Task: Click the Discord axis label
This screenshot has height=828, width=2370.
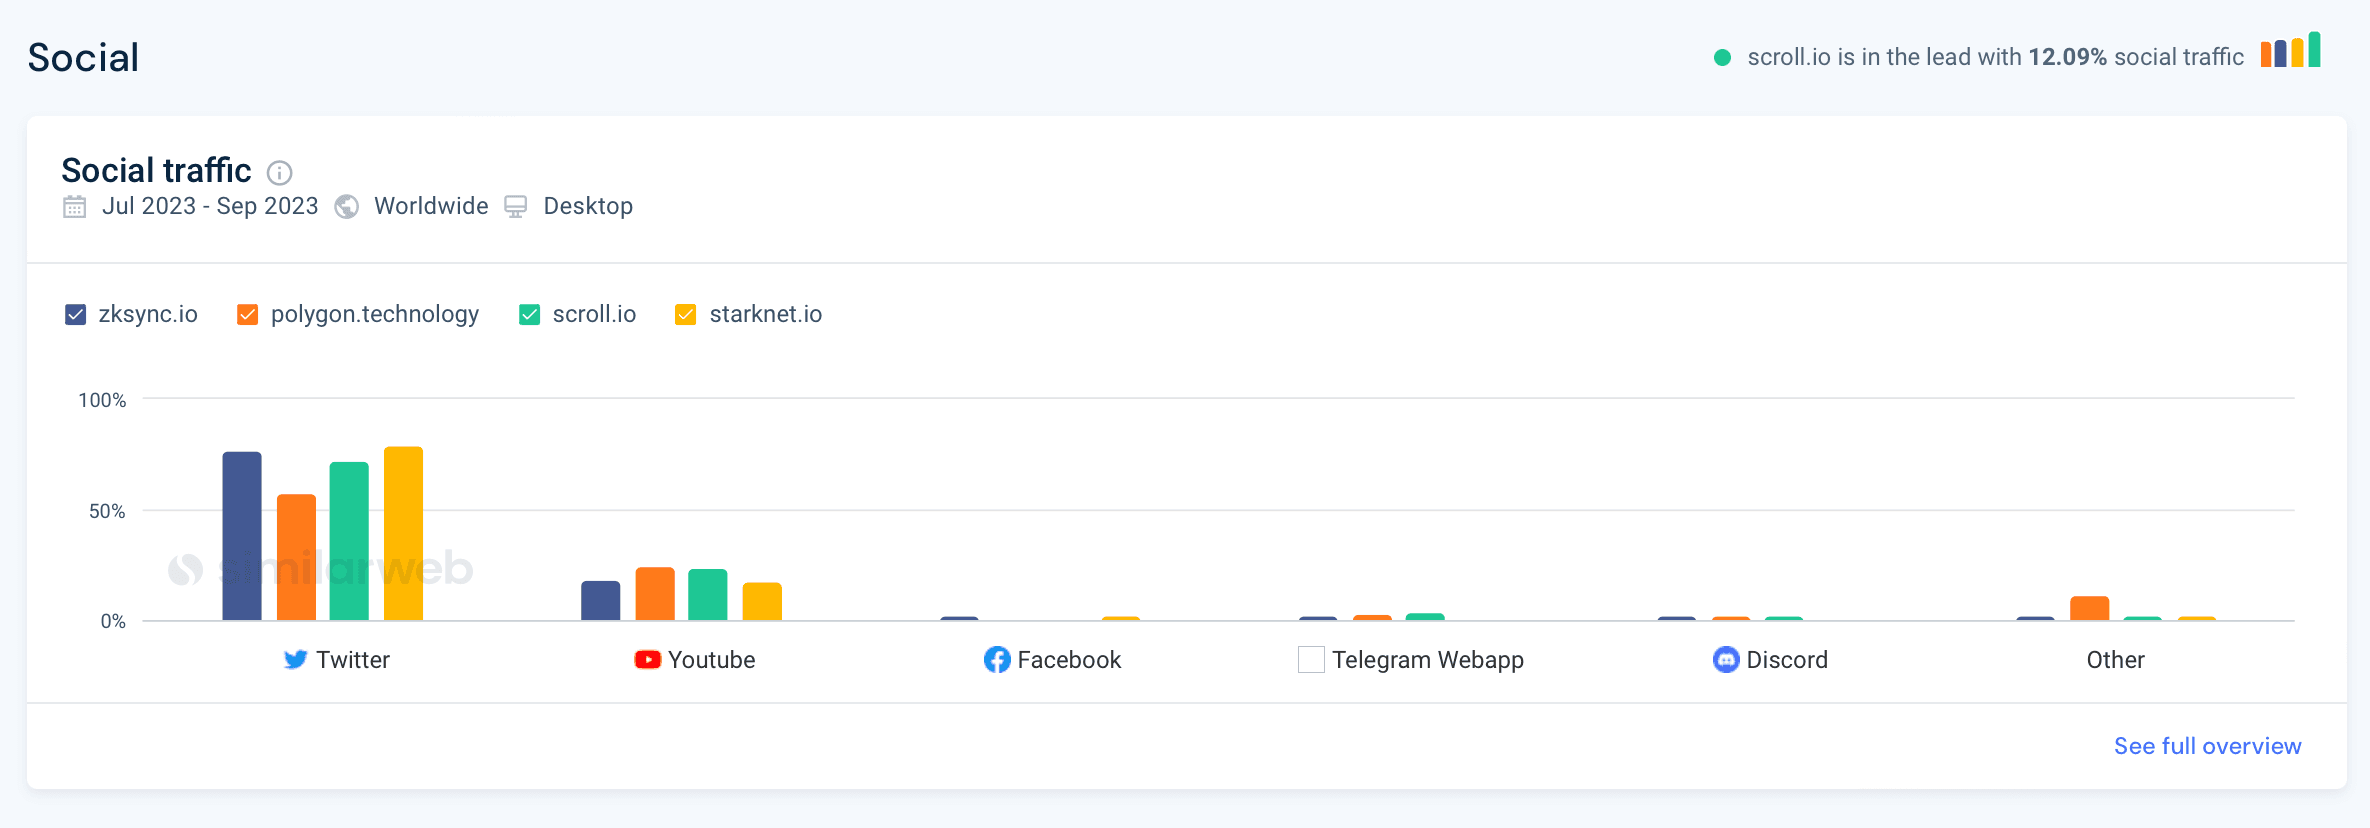Action: click(1787, 660)
